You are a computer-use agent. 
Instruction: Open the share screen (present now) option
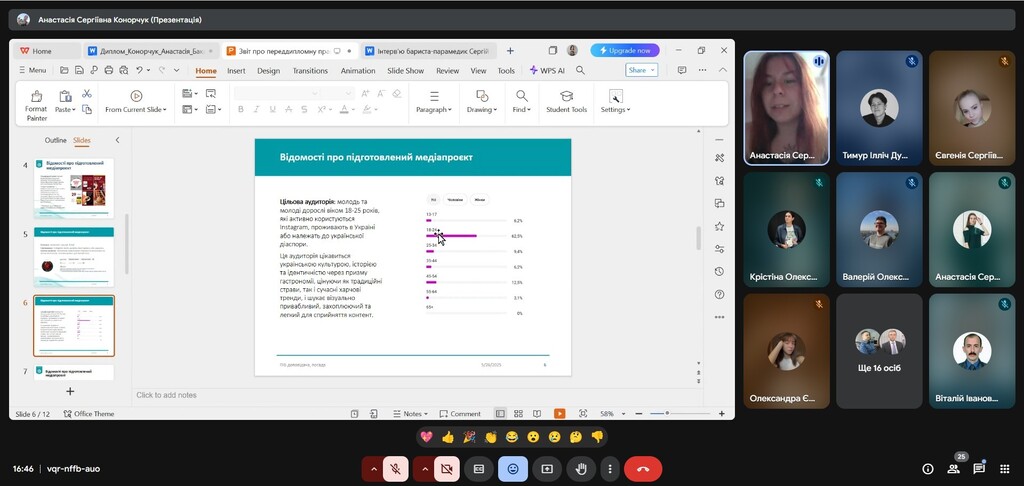tap(547, 468)
